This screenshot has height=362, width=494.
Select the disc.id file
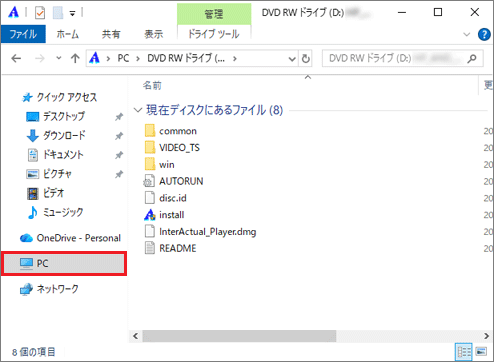pyautogui.click(x=166, y=198)
